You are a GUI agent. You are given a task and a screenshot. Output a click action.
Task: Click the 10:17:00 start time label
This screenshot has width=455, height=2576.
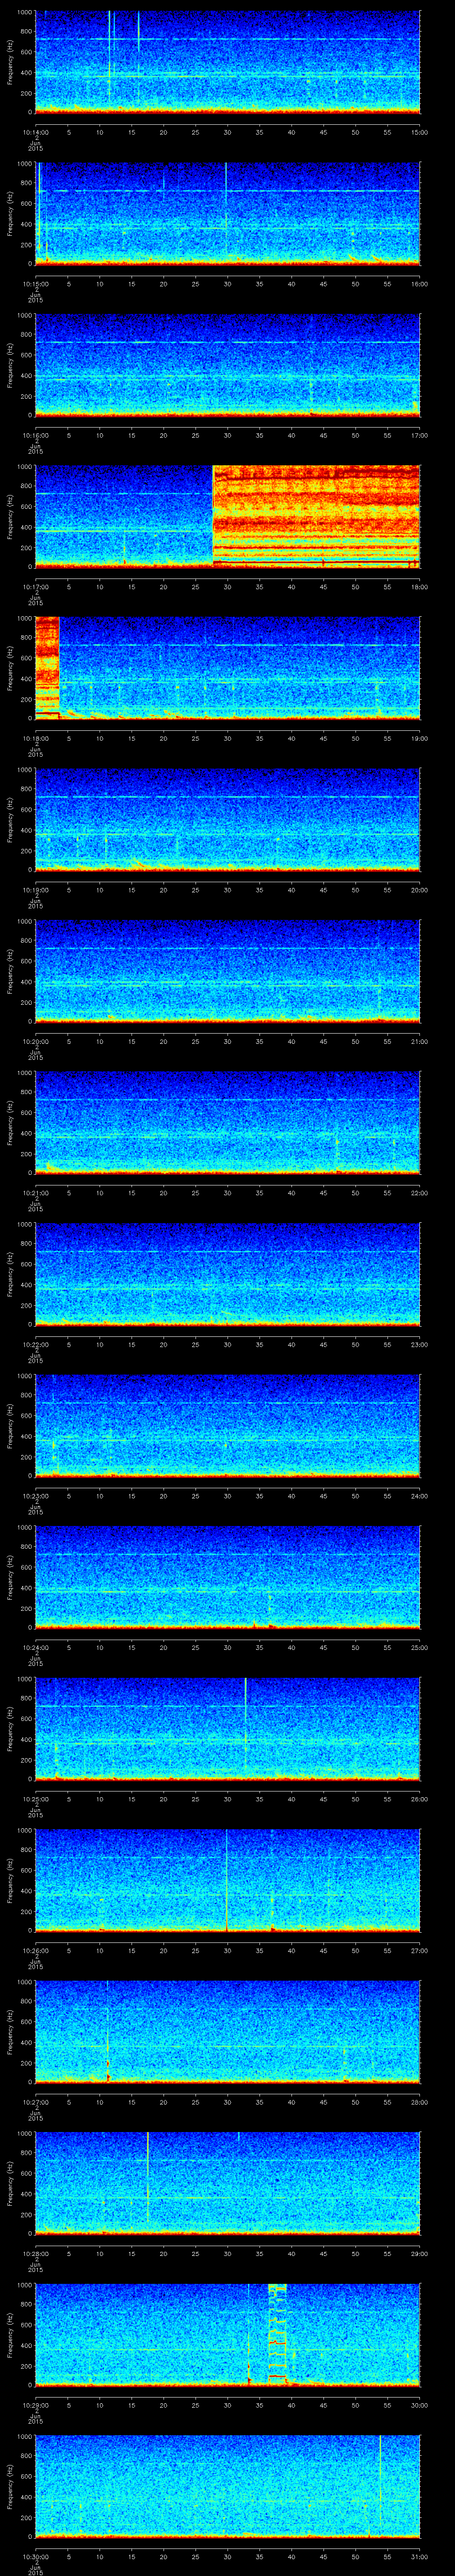[x=35, y=587]
